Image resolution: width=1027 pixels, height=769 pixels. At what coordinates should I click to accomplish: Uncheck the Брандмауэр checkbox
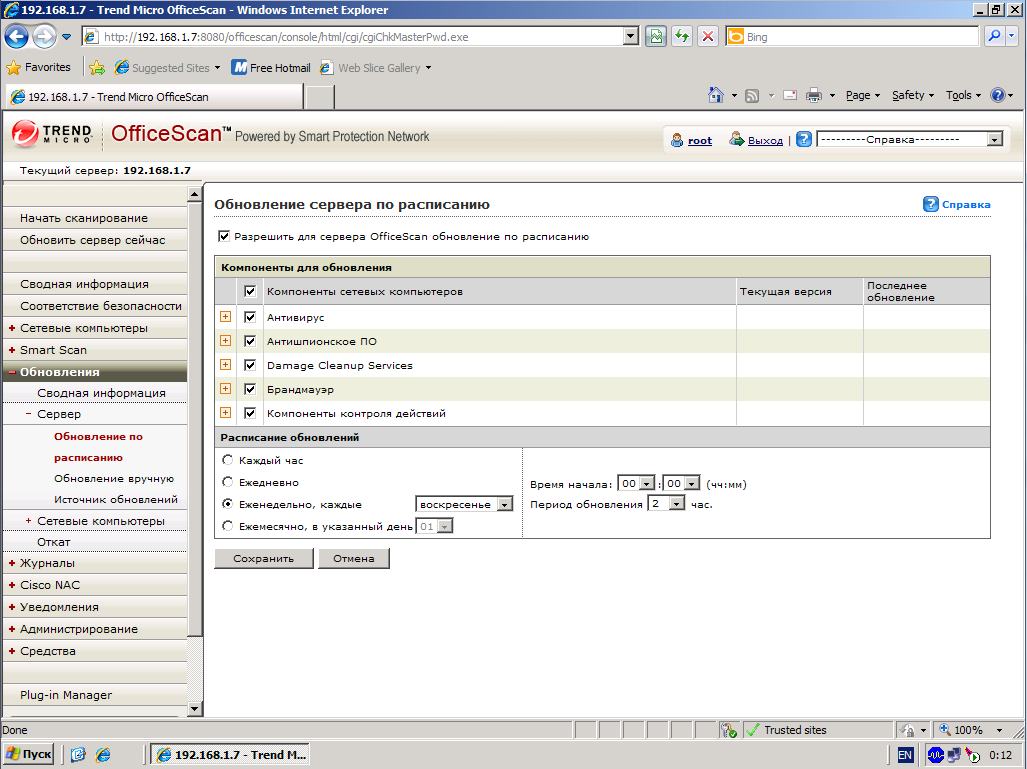click(x=250, y=389)
